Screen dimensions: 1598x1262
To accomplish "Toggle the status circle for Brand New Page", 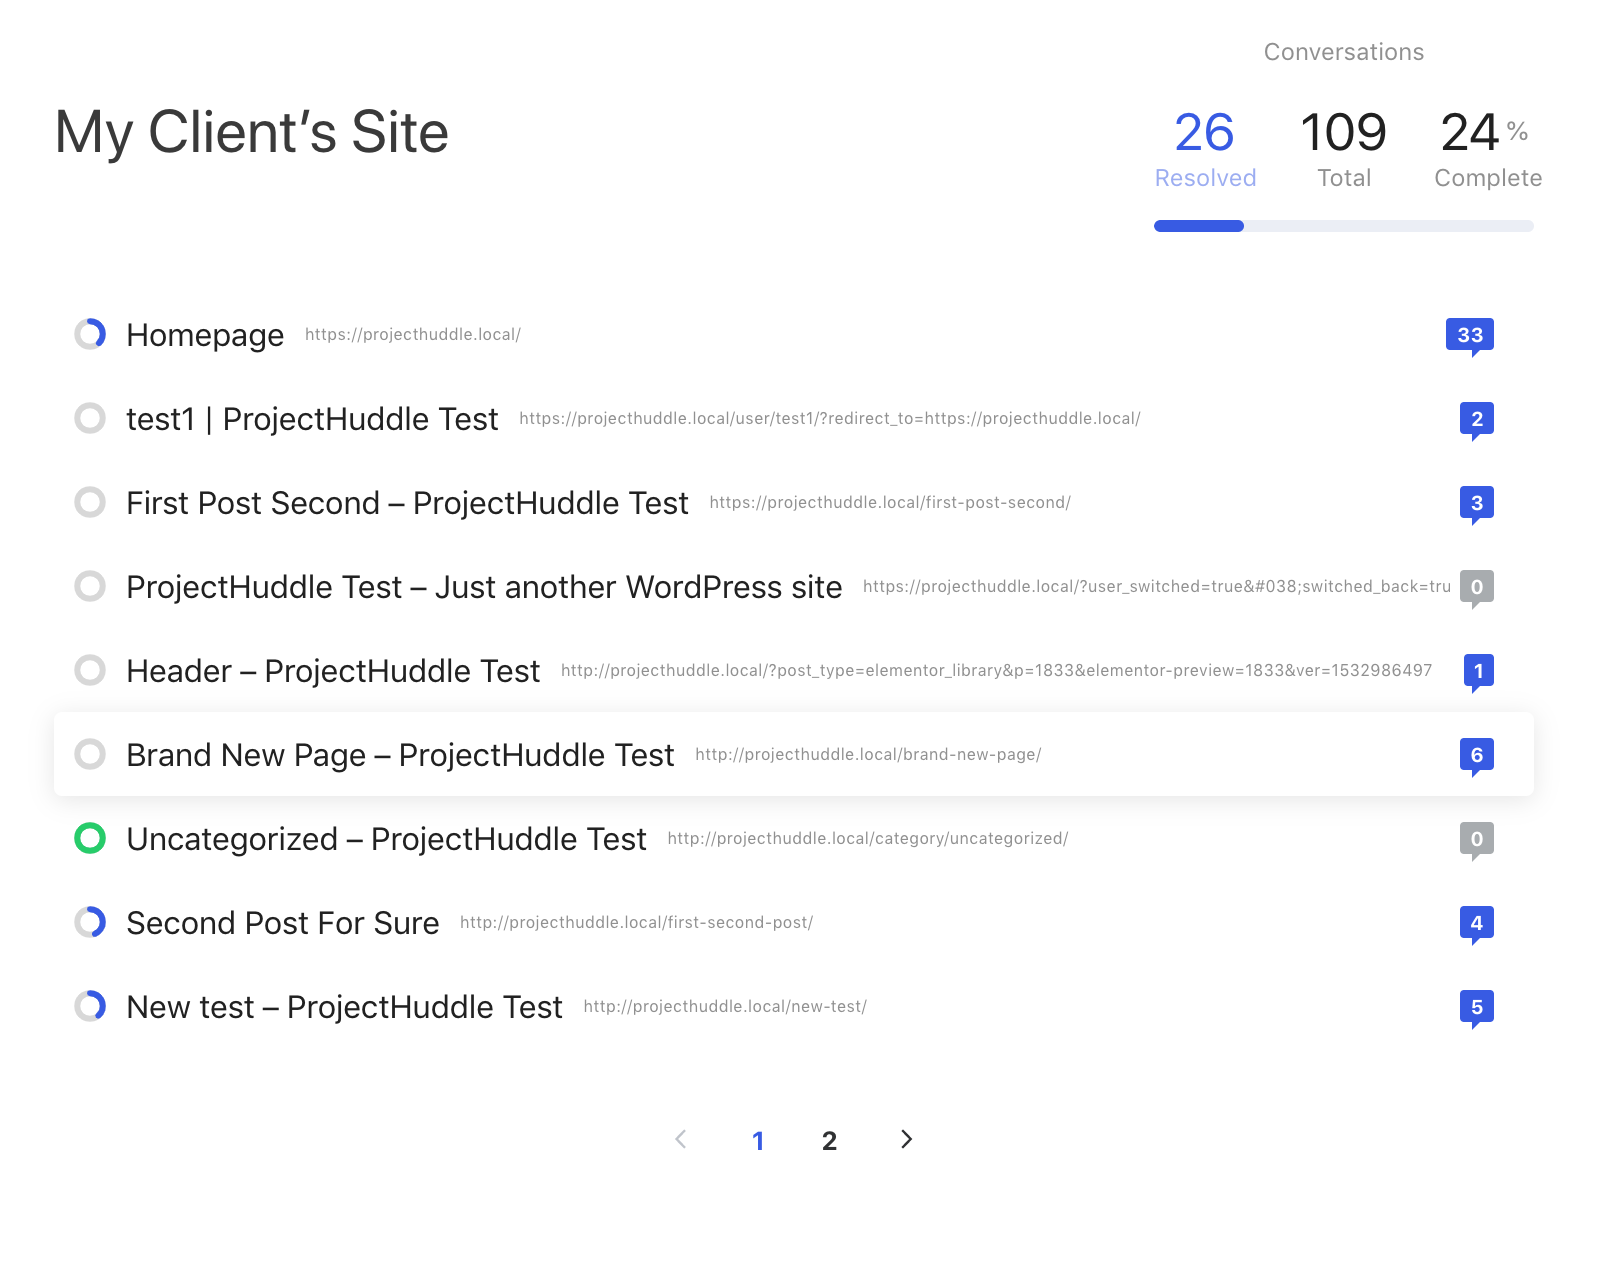I will click(x=90, y=754).
